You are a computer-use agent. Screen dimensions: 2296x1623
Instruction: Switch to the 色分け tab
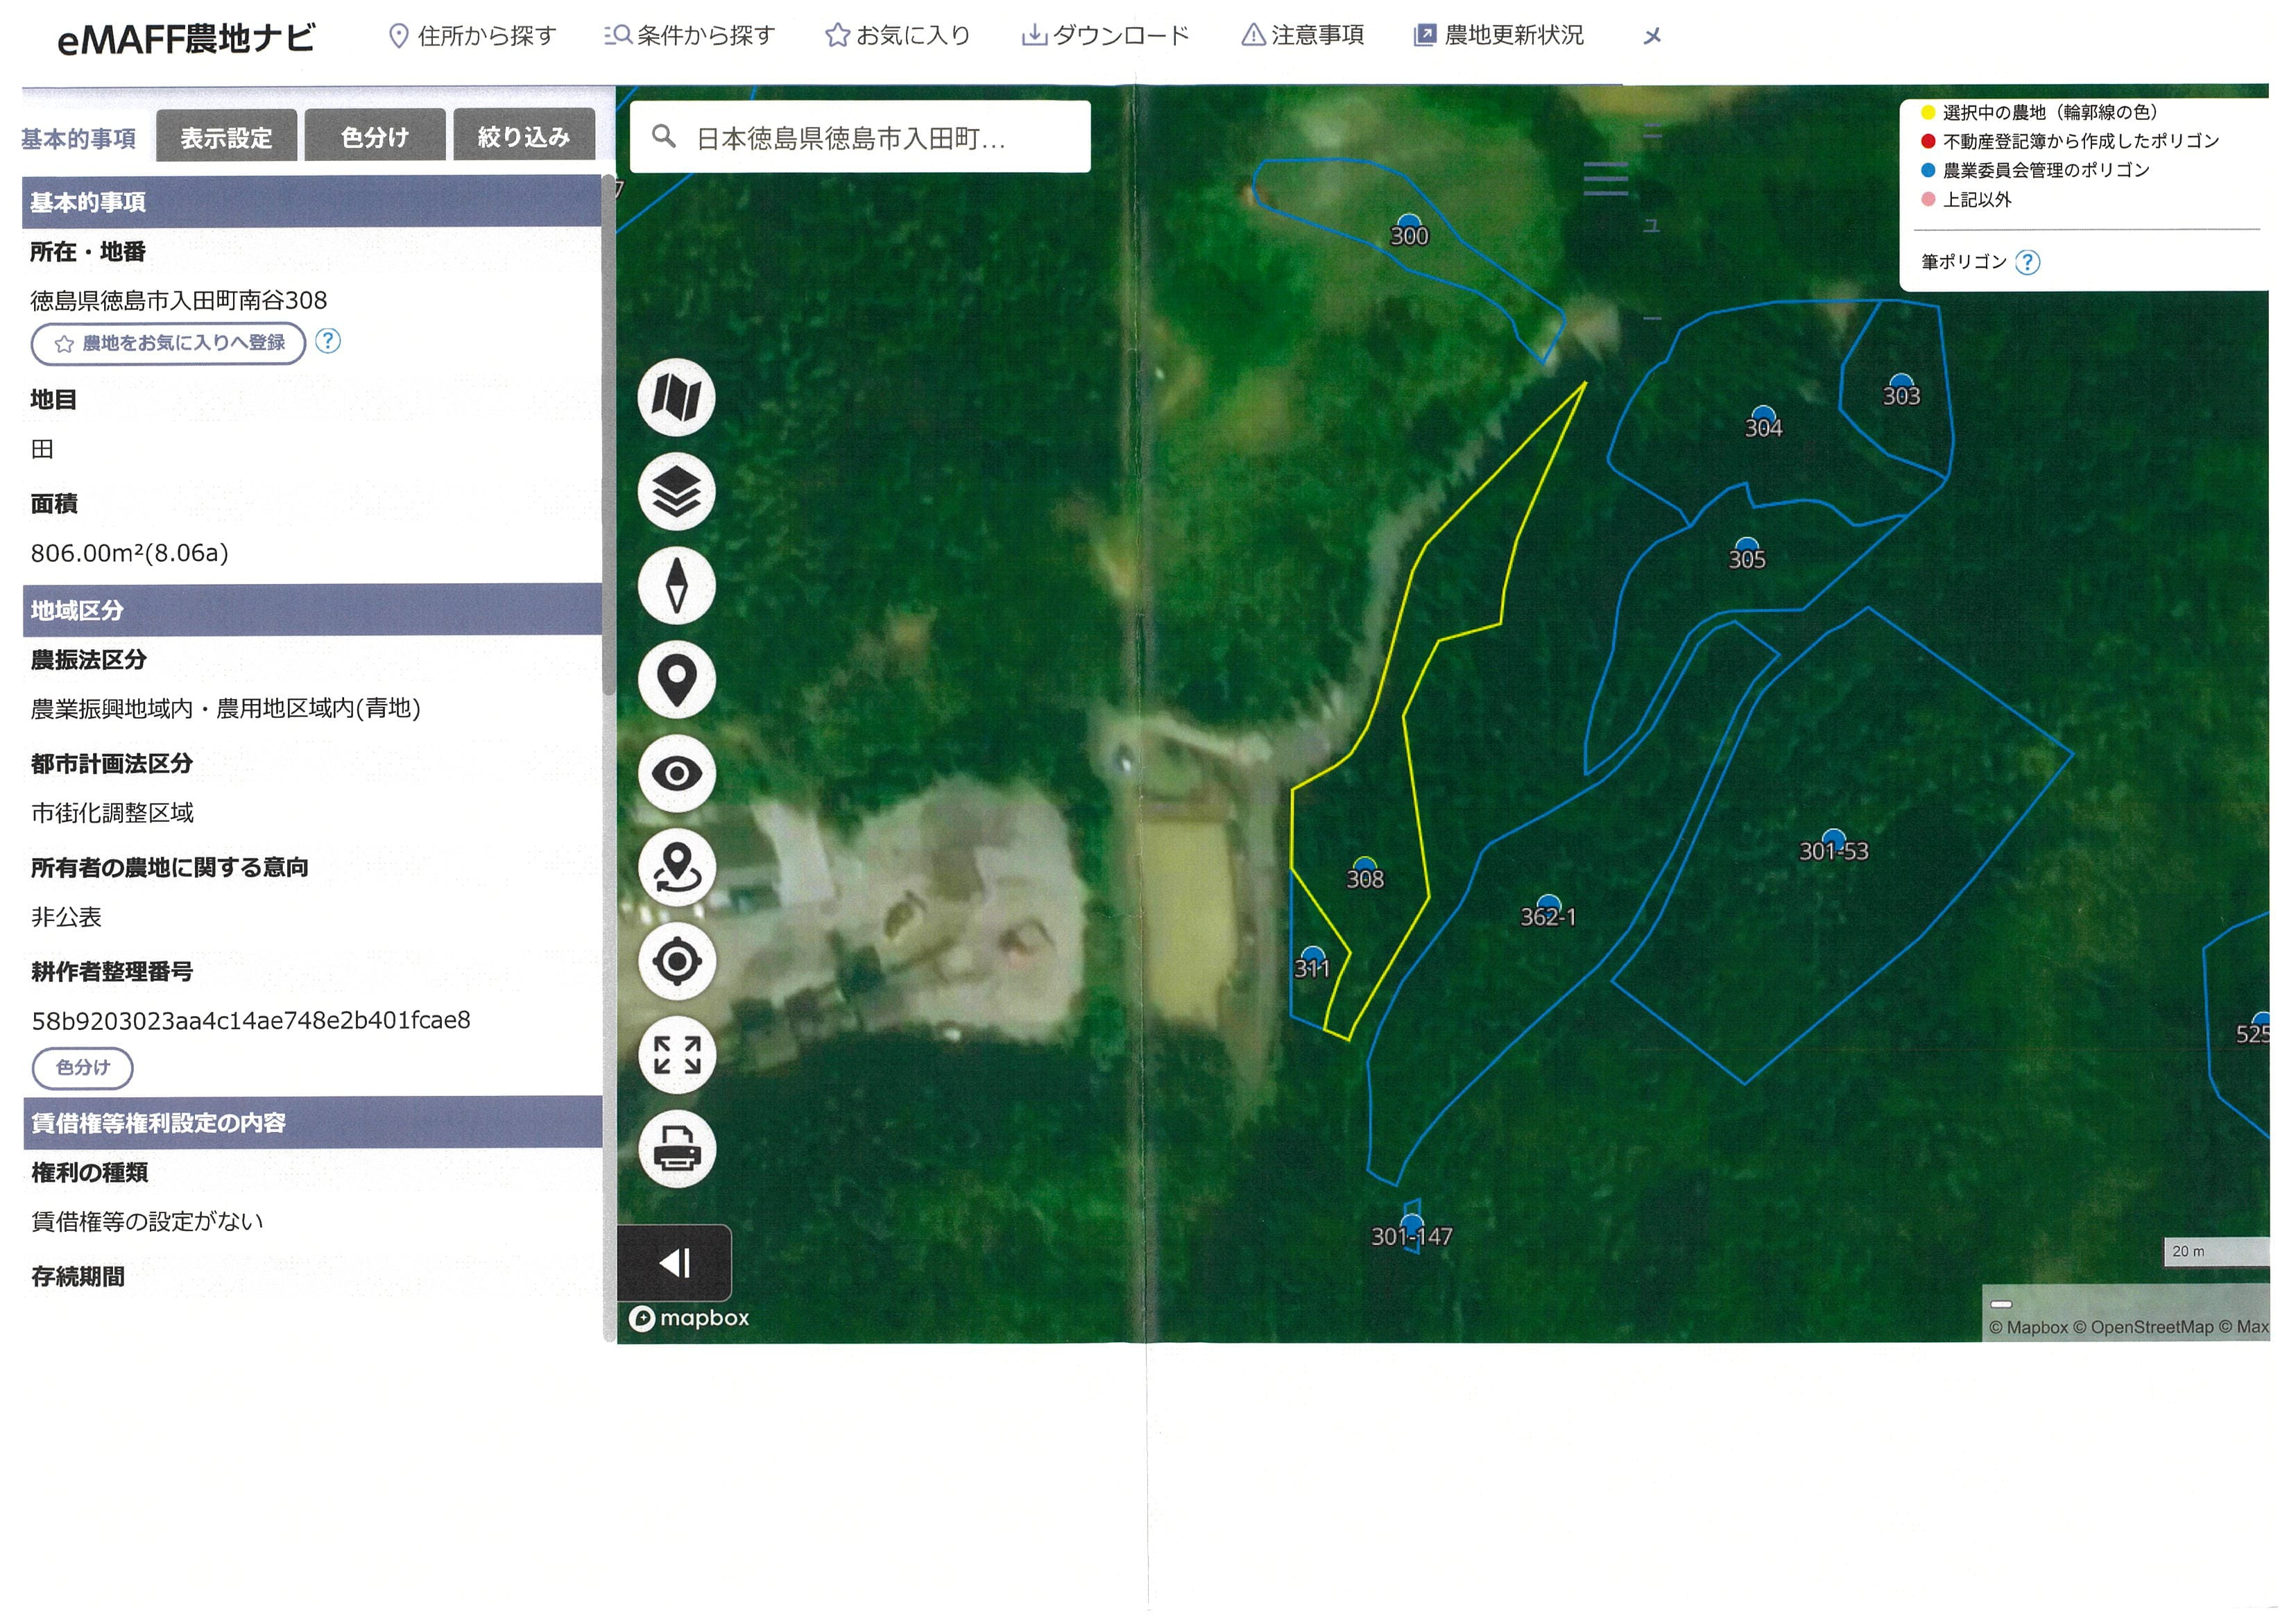(x=375, y=137)
